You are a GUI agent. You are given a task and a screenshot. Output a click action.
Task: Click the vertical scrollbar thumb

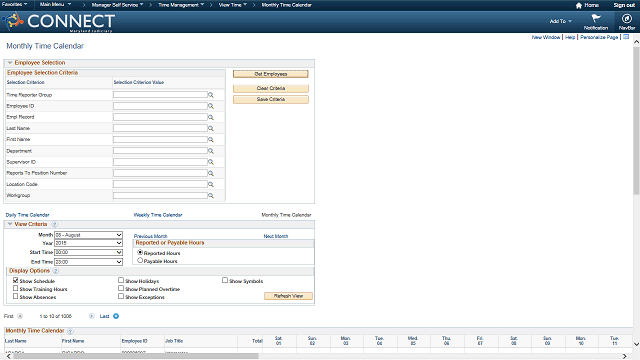click(x=636, y=120)
